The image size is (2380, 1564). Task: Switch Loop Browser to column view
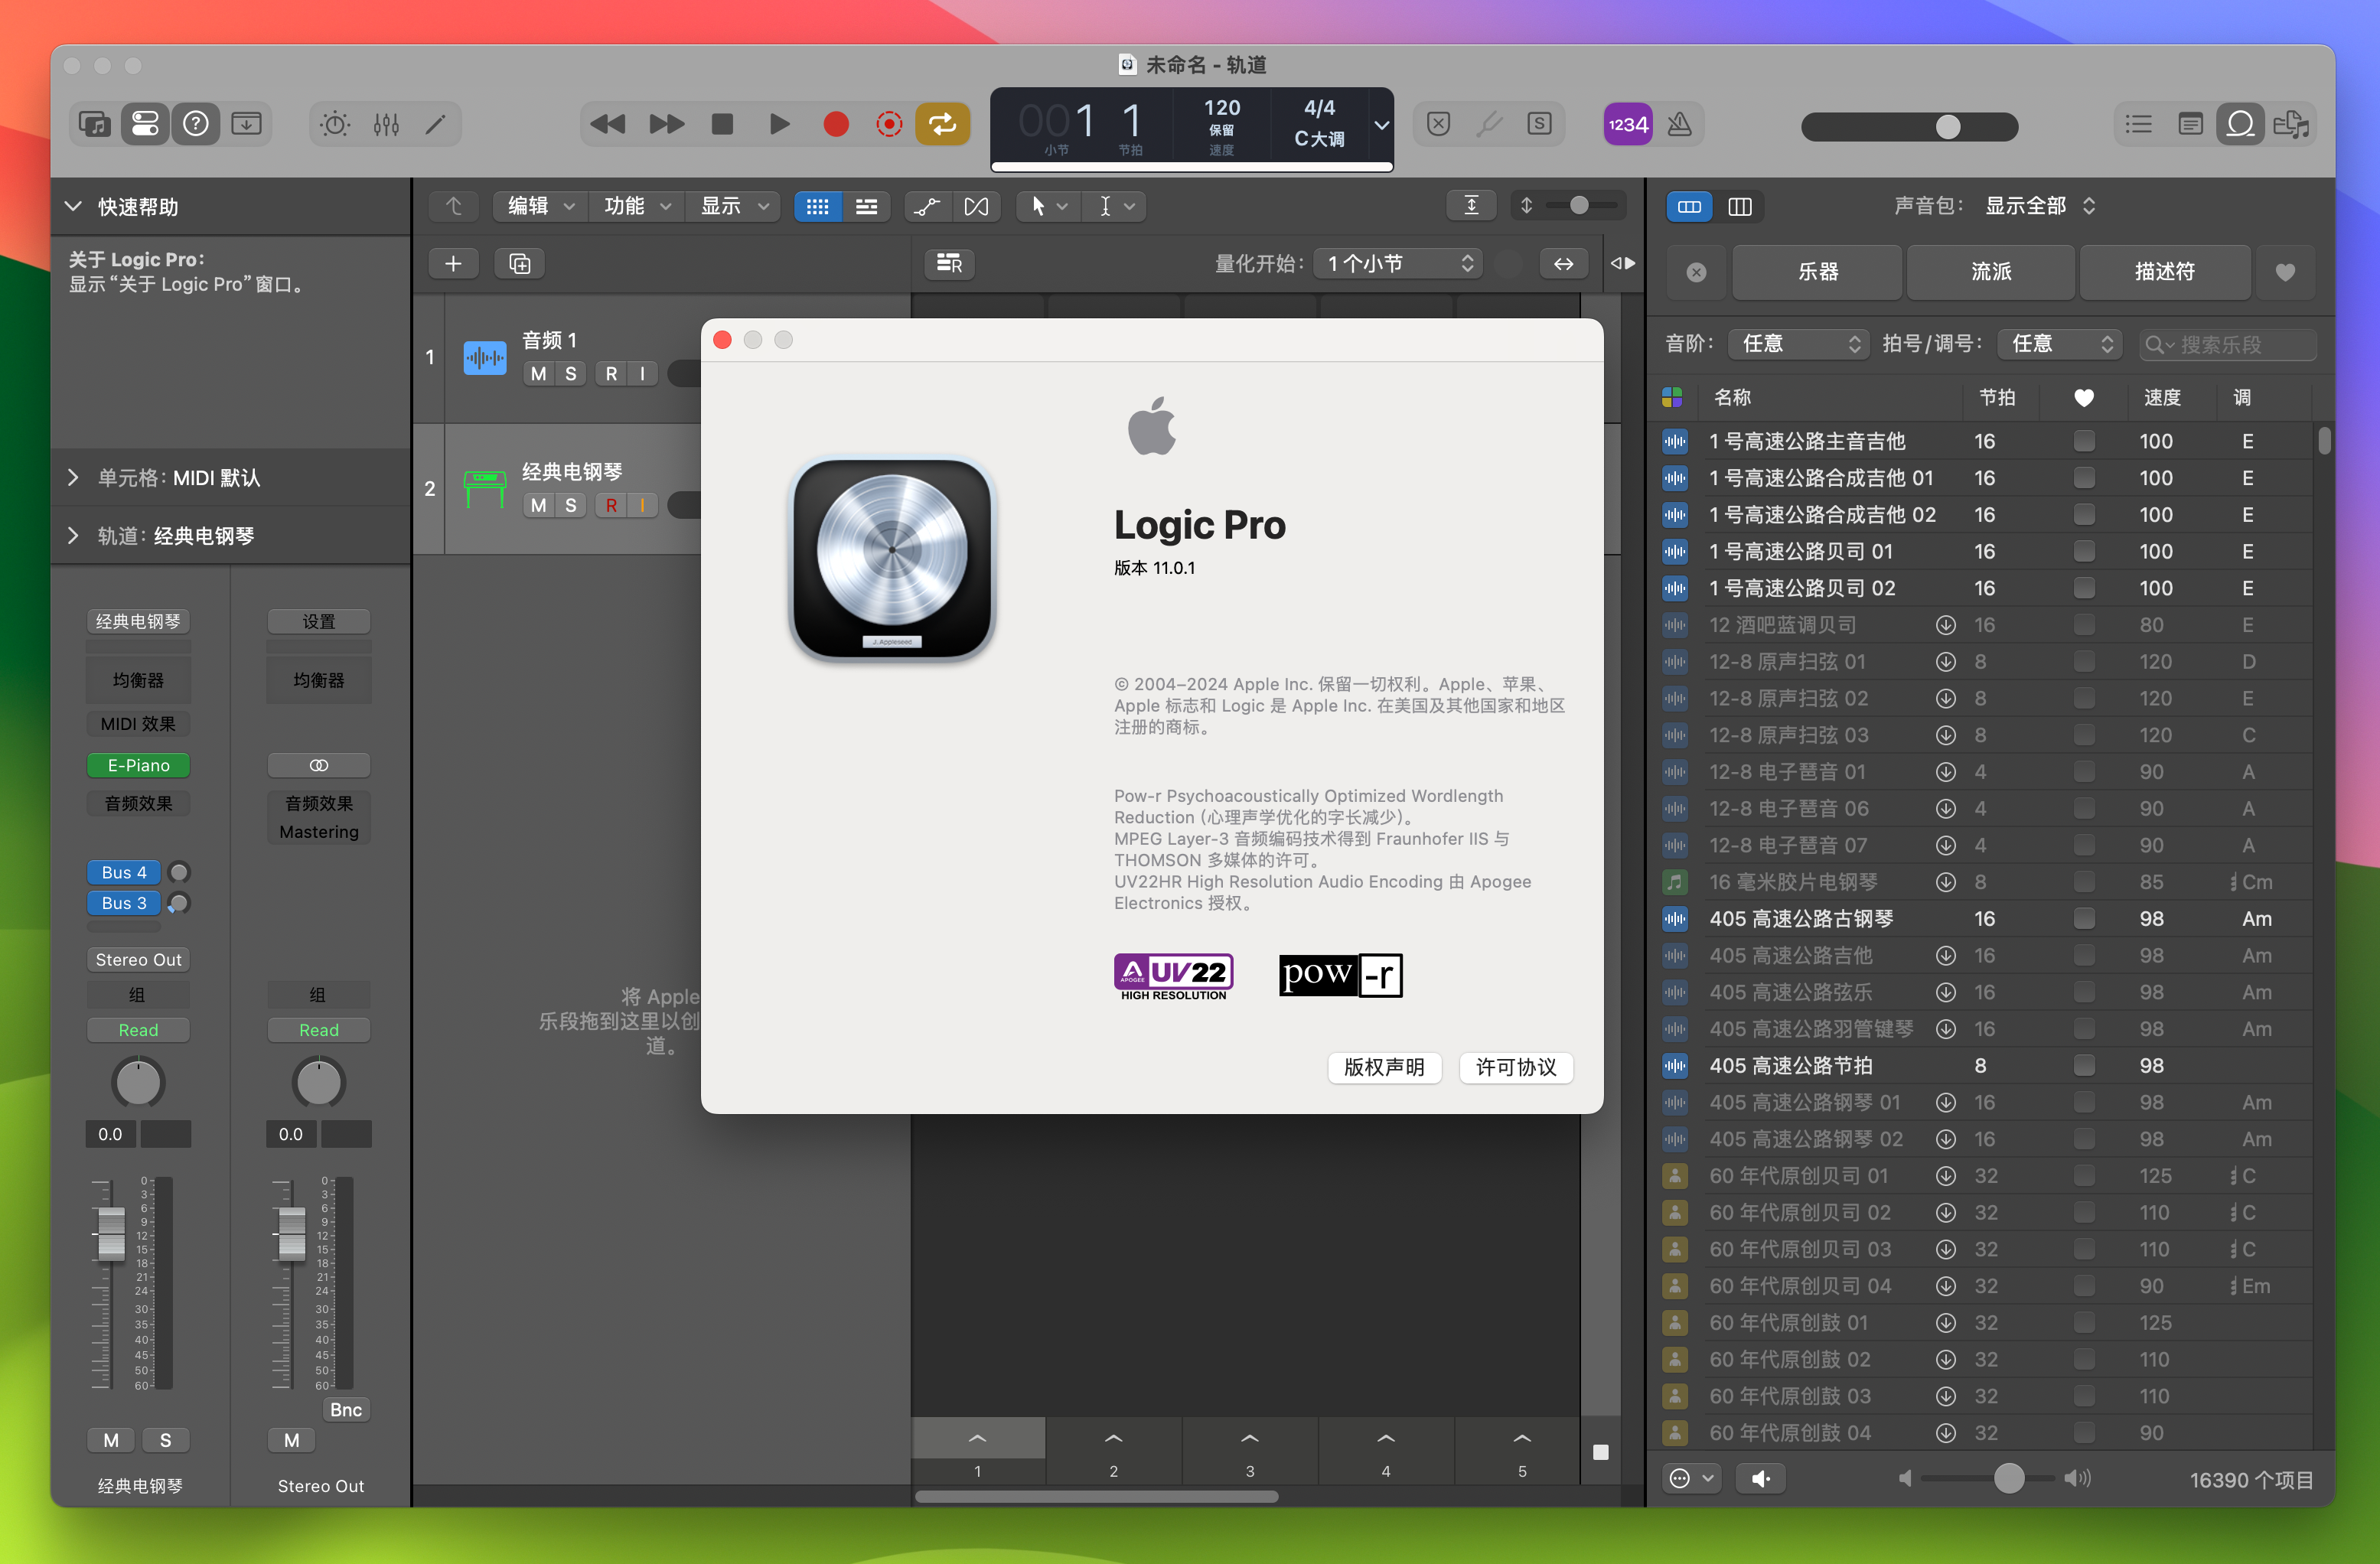(1740, 206)
